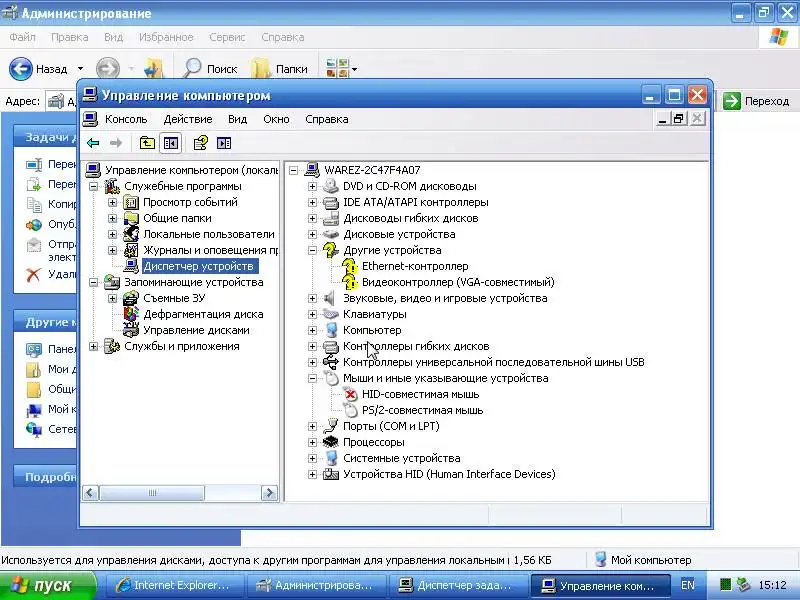Open the Консоль menu

click(126, 119)
